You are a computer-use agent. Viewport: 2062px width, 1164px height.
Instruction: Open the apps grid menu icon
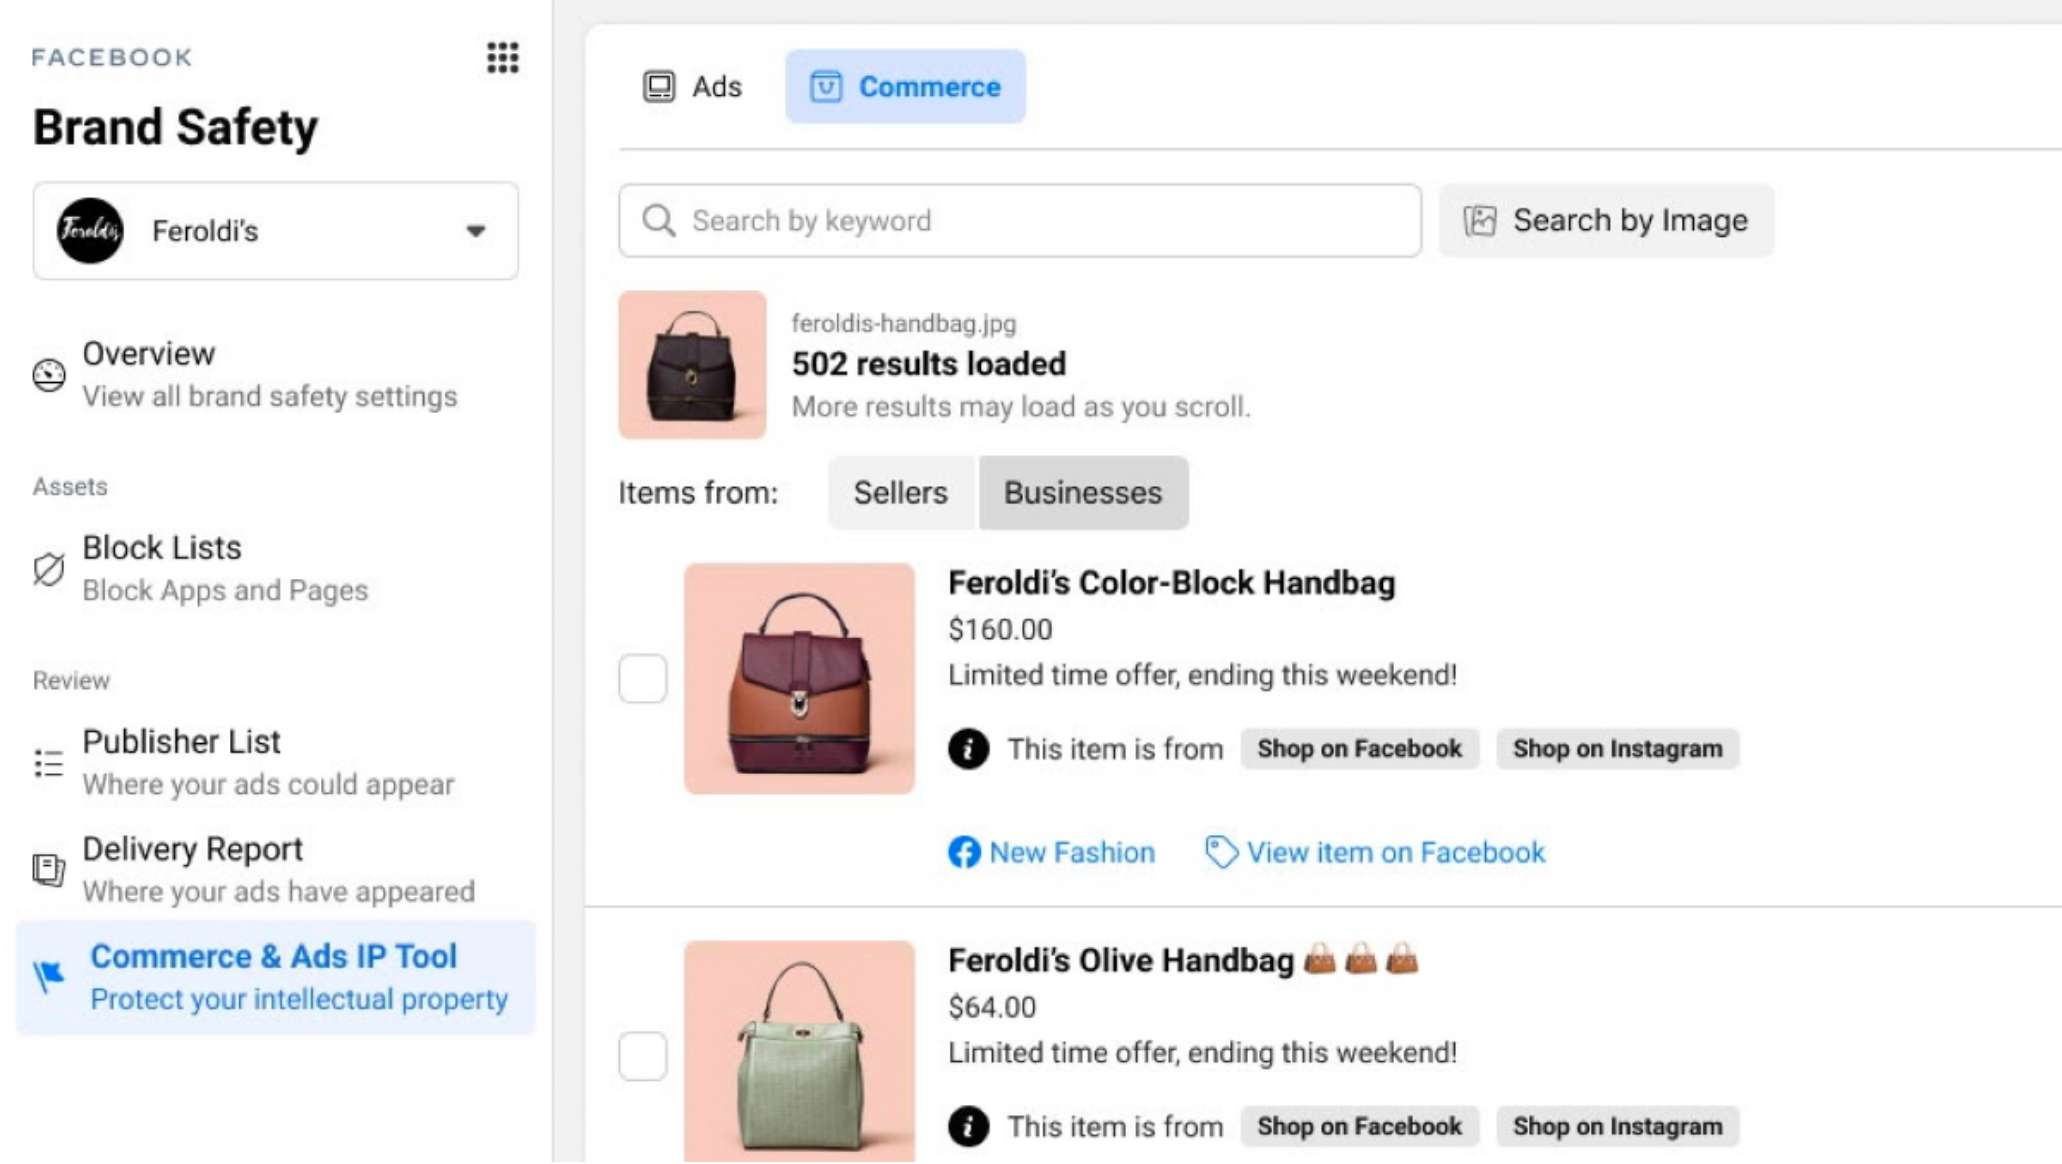[502, 57]
